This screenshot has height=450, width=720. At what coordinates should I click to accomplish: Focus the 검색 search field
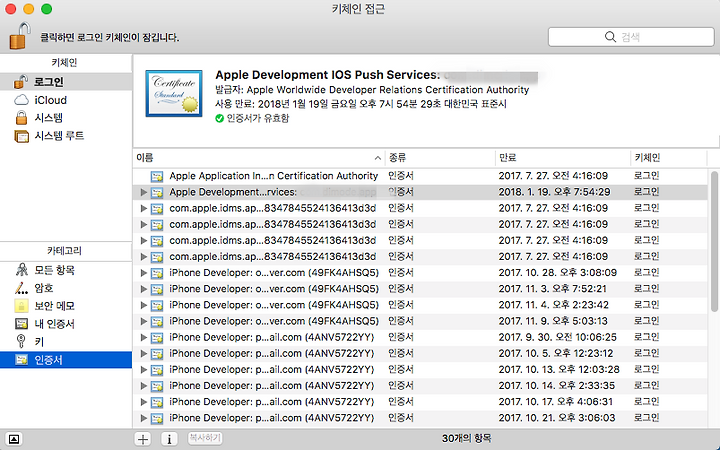pyautogui.click(x=631, y=37)
